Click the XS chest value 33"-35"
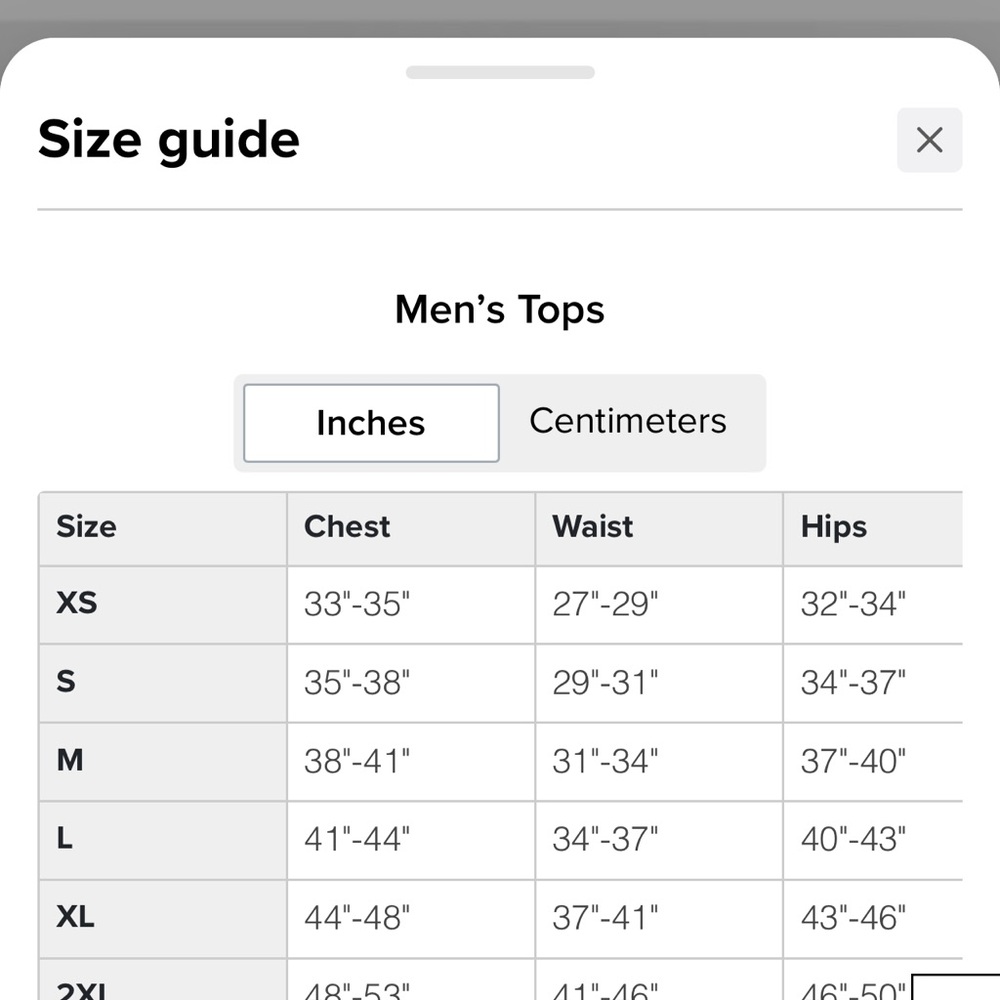This screenshot has height=1000, width=1000. point(357,604)
